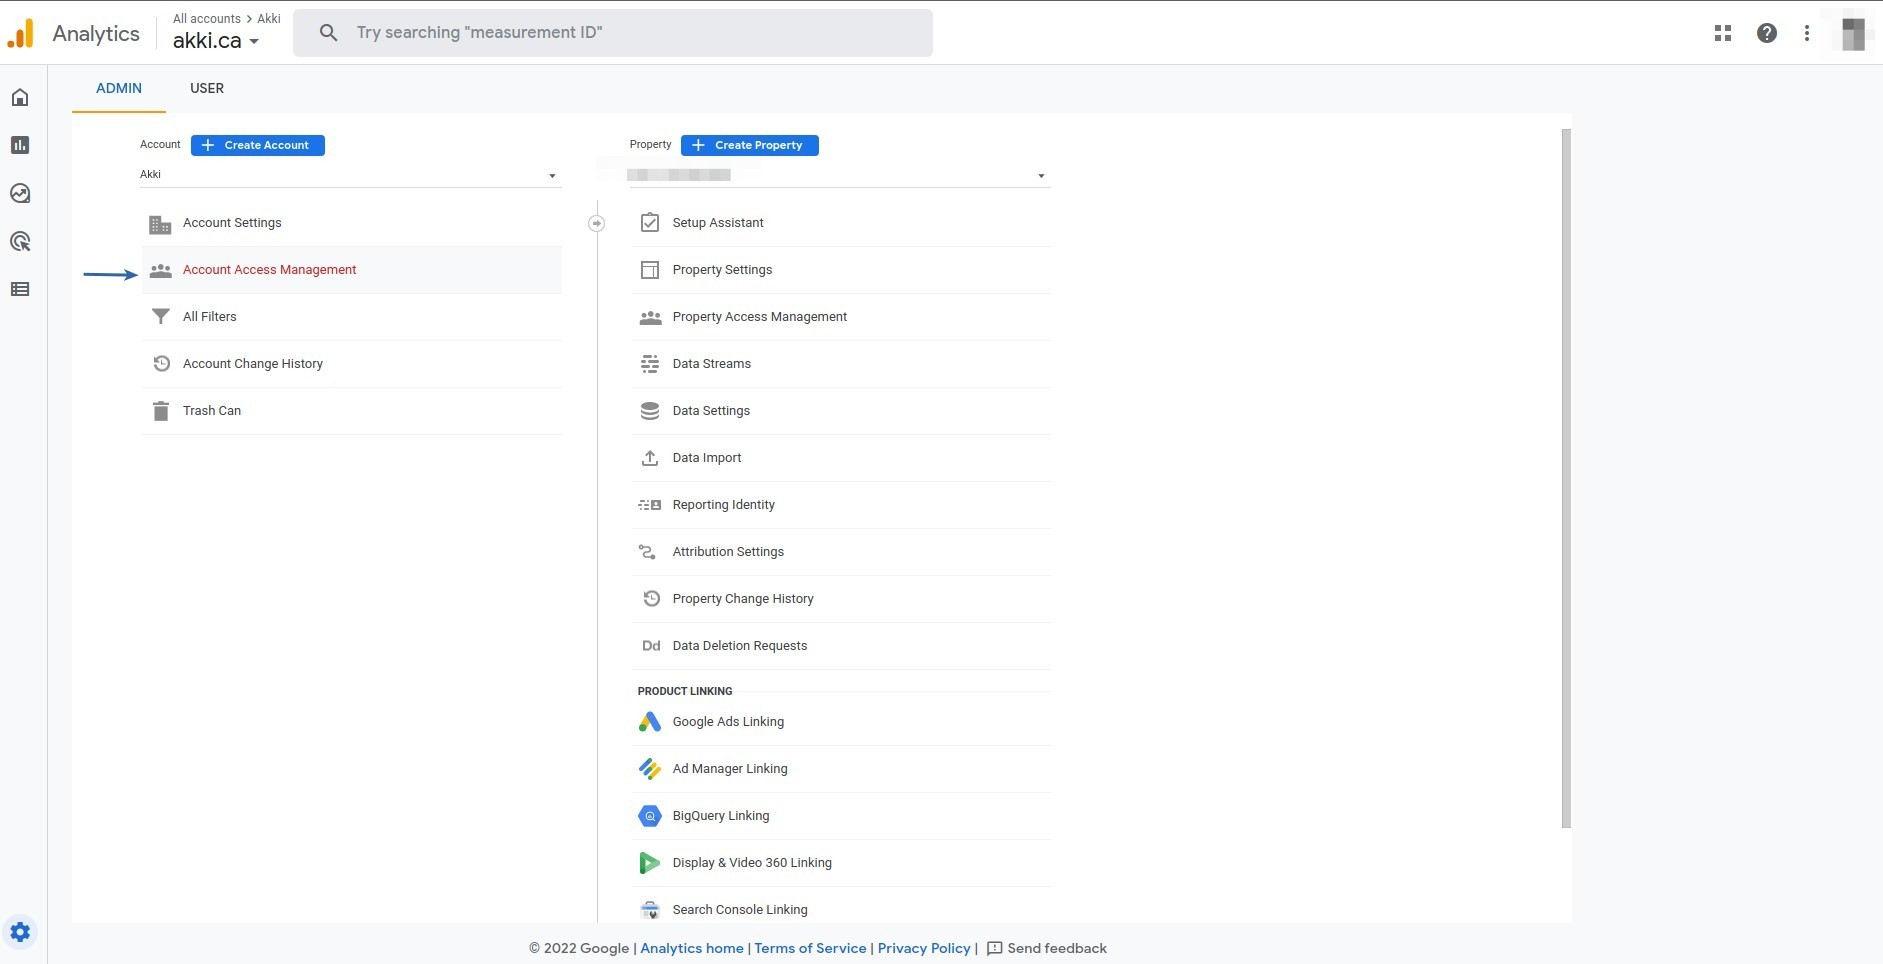Collapse the account column arrow toggle
The height and width of the screenshot is (964, 1883).
[x=596, y=223]
